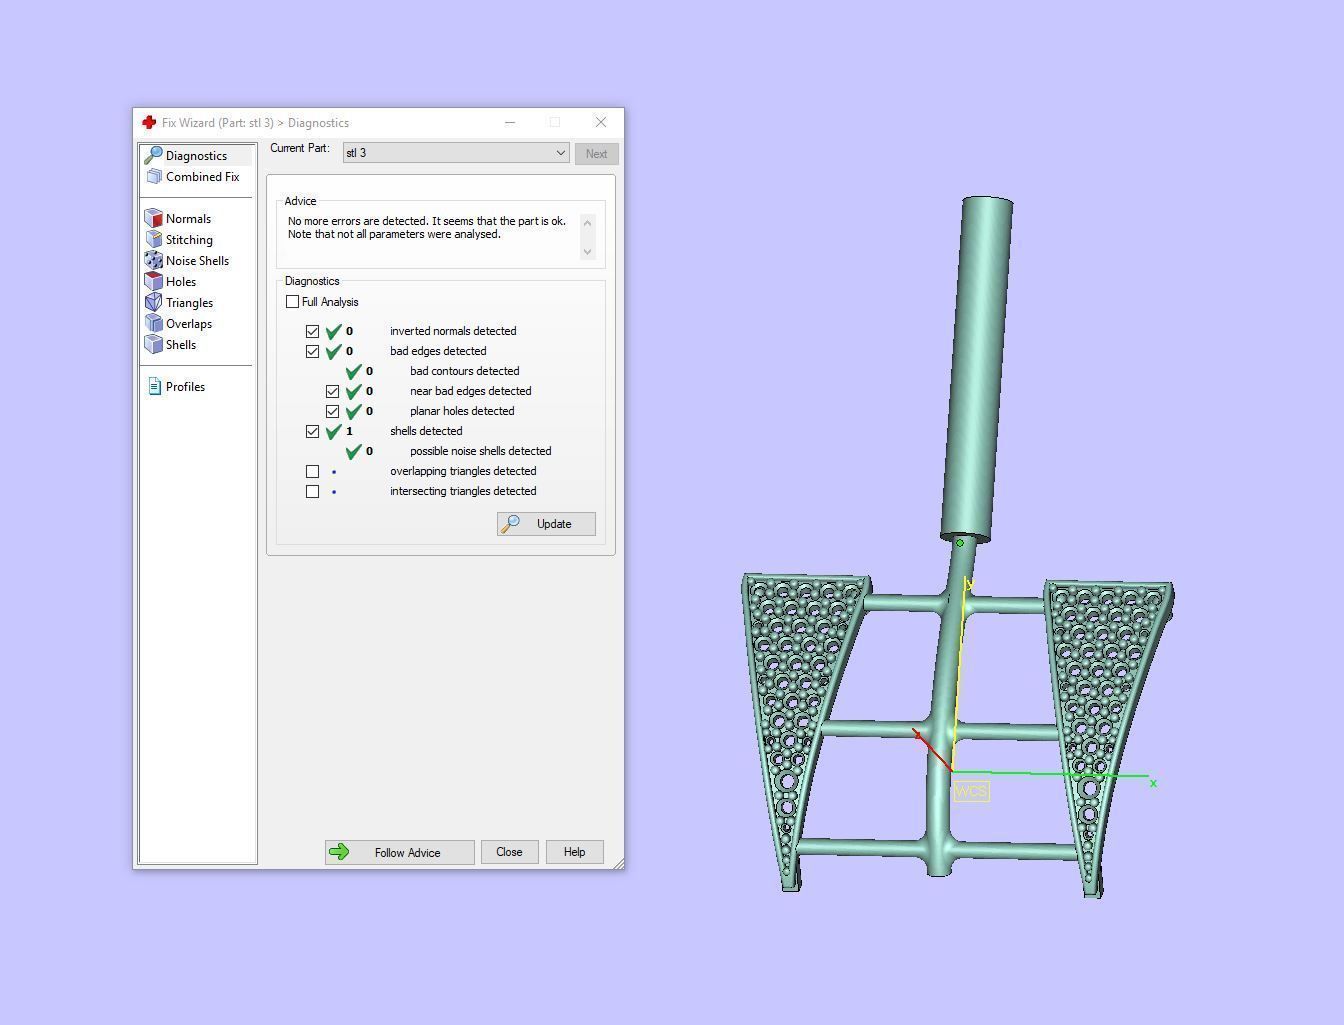Enable intersecting triangles detected checkbox
The width and height of the screenshot is (1344, 1025).
[x=312, y=491]
